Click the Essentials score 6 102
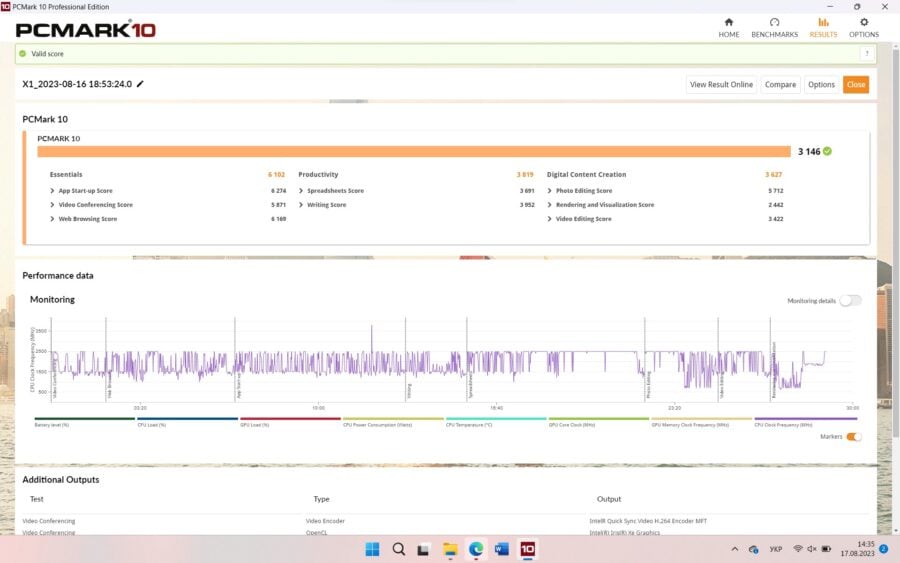The width and height of the screenshot is (900, 563). click(x=276, y=174)
